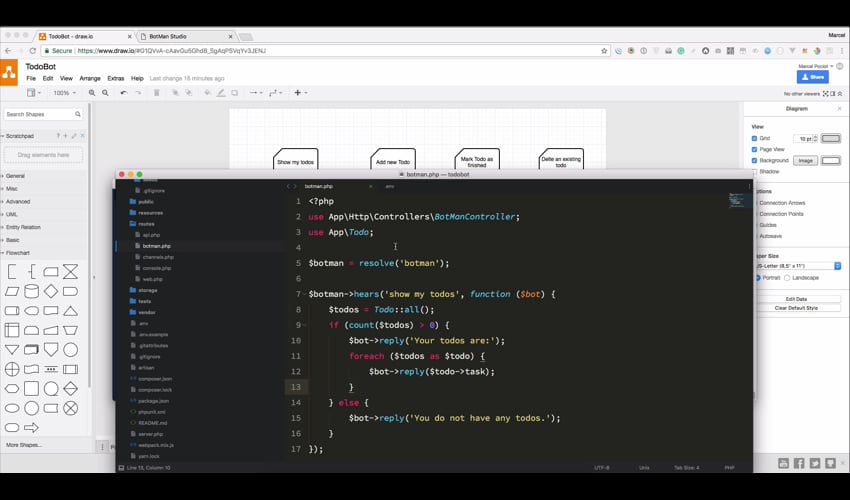Screen dimensions: 850x500
Task: Switch to the BotMan Studio browser tab
Action: [186, 36]
